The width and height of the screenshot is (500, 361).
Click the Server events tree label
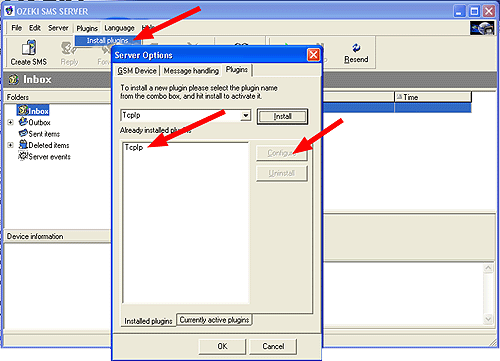click(49, 157)
